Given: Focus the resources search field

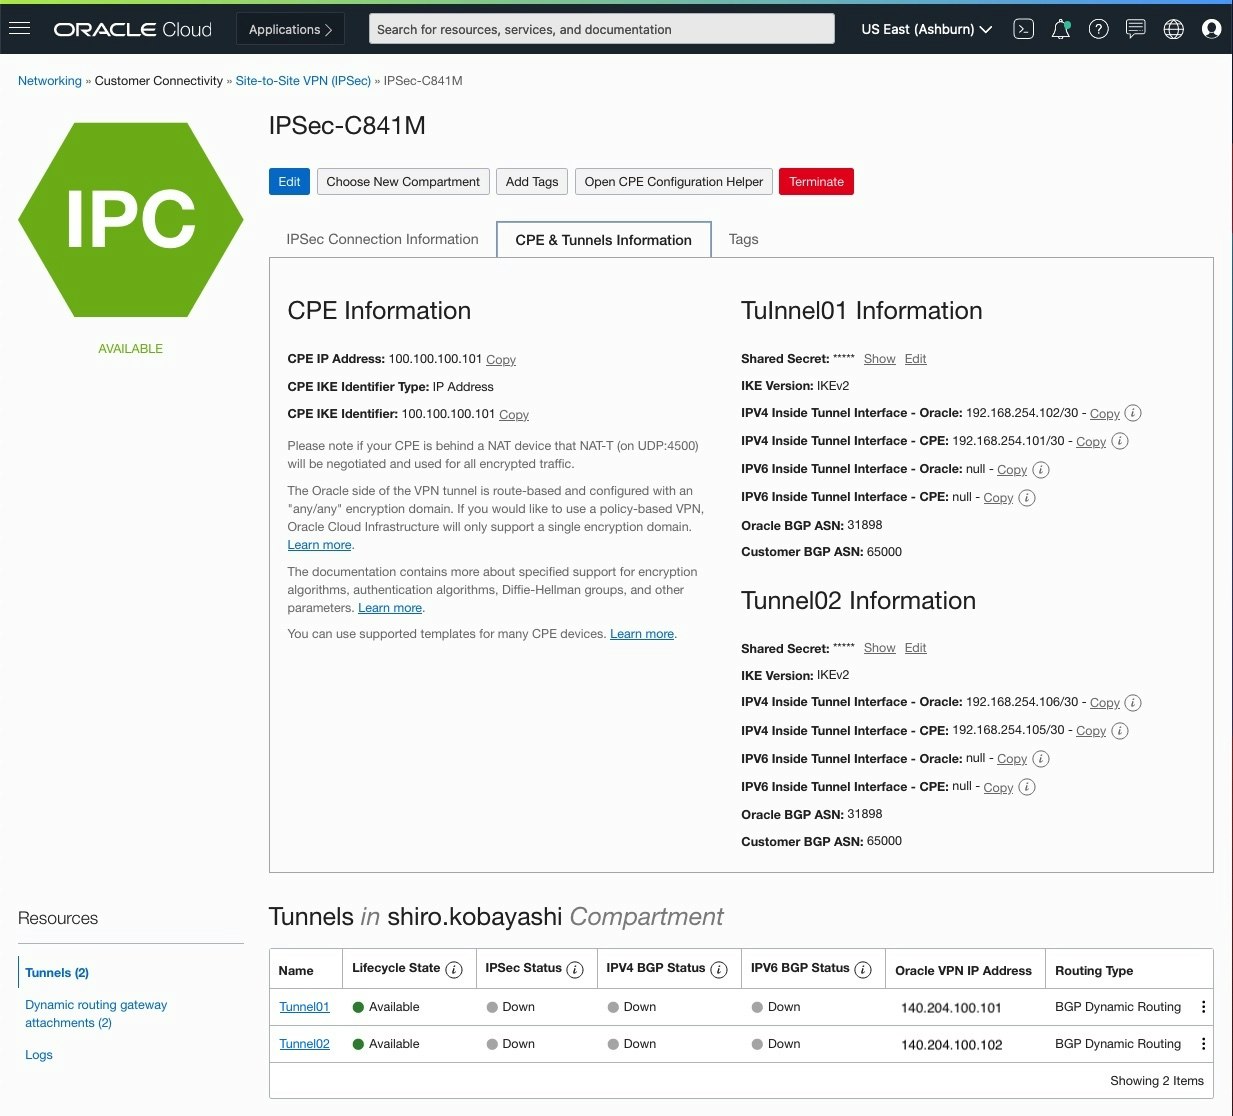Looking at the screenshot, I should point(601,29).
